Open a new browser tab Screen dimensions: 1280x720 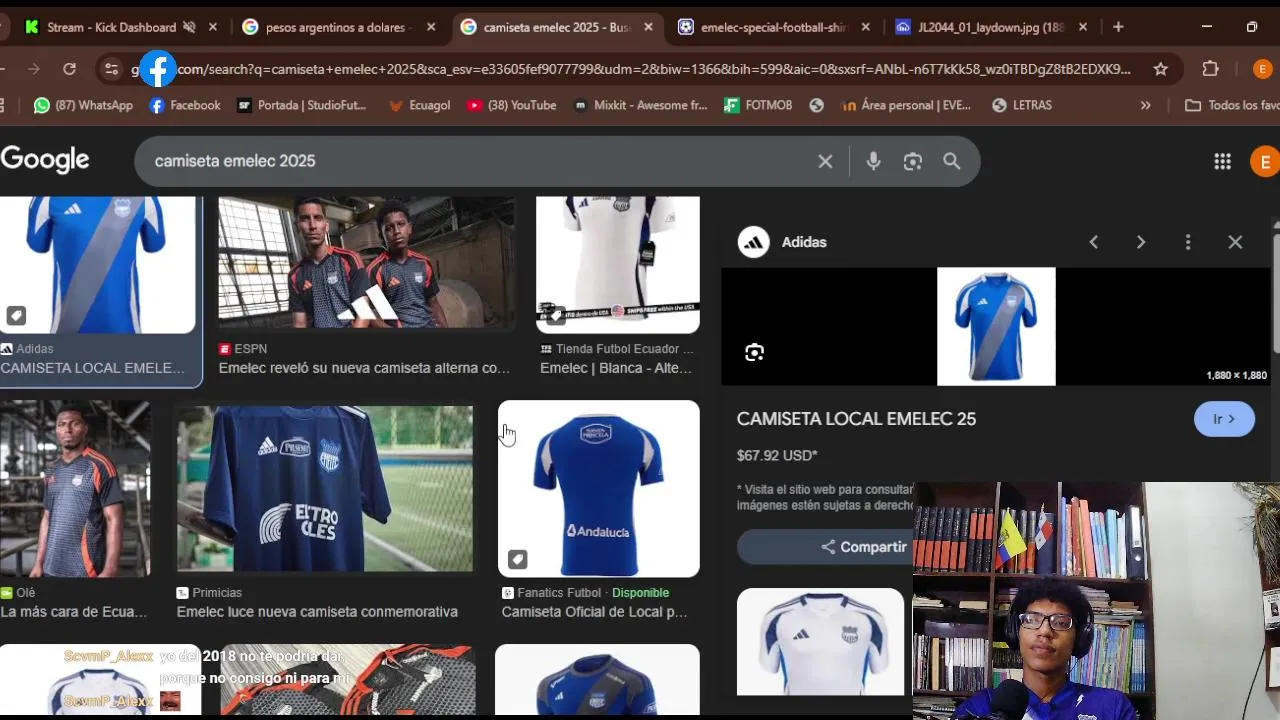click(x=1118, y=27)
